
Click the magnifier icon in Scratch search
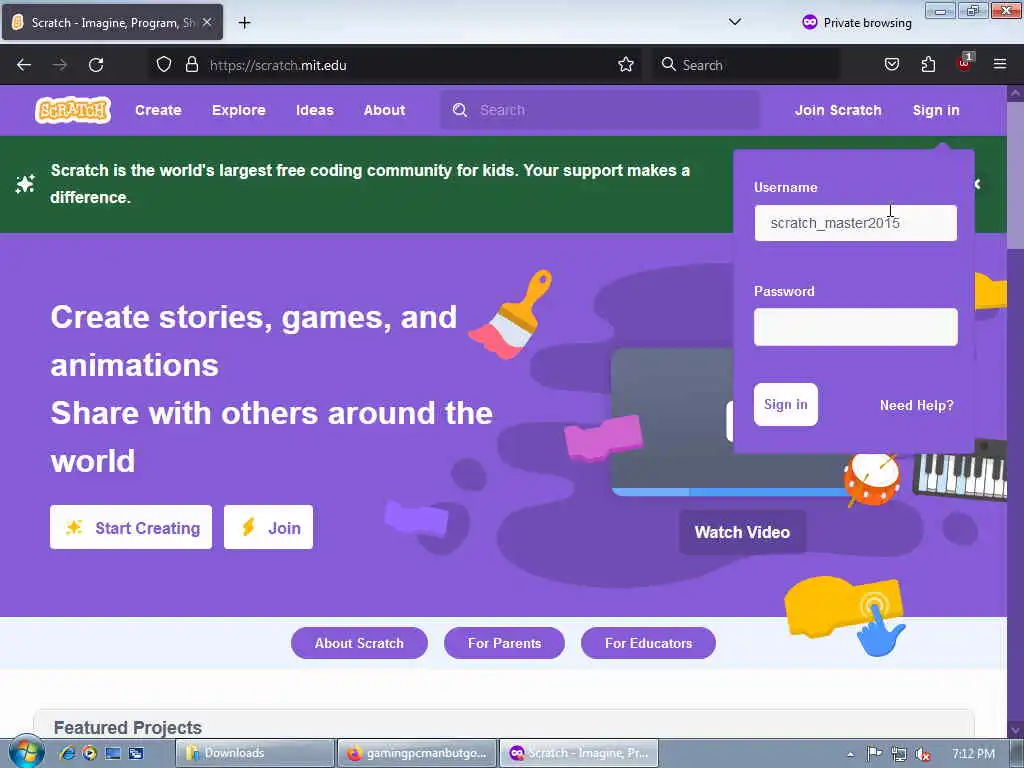click(460, 110)
